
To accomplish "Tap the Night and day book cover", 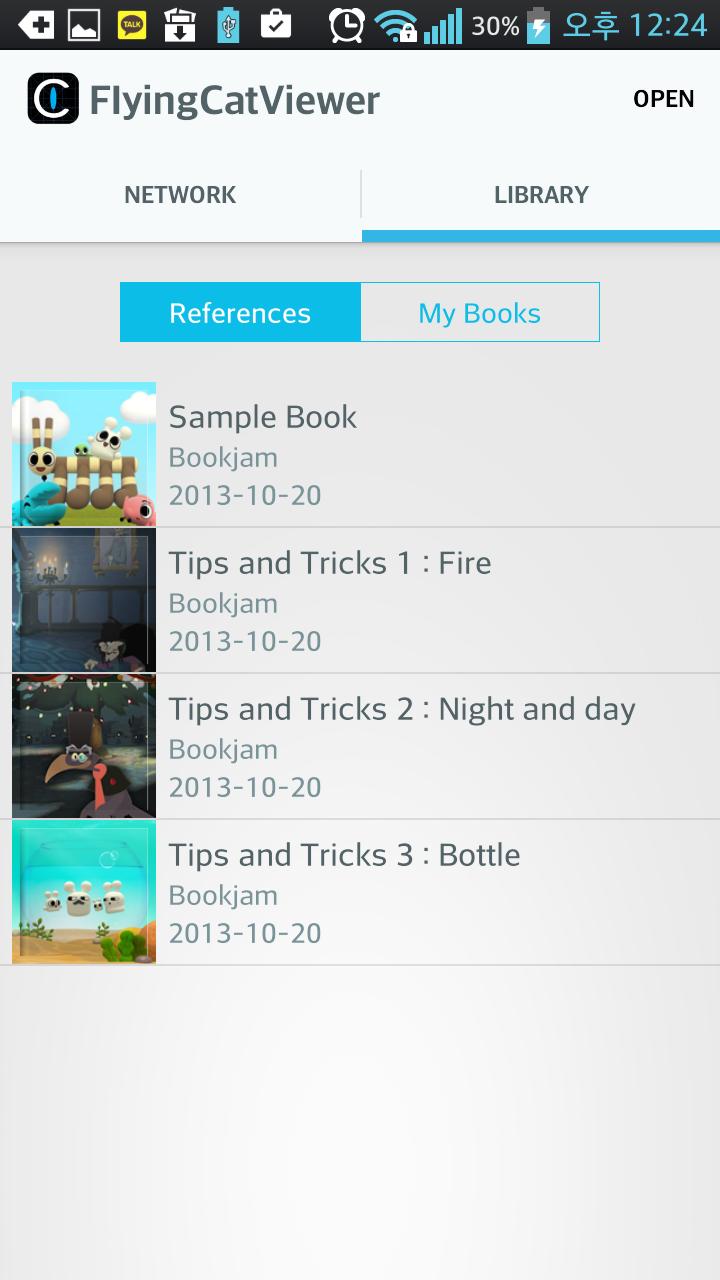I will pyautogui.click(x=84, y=746).
